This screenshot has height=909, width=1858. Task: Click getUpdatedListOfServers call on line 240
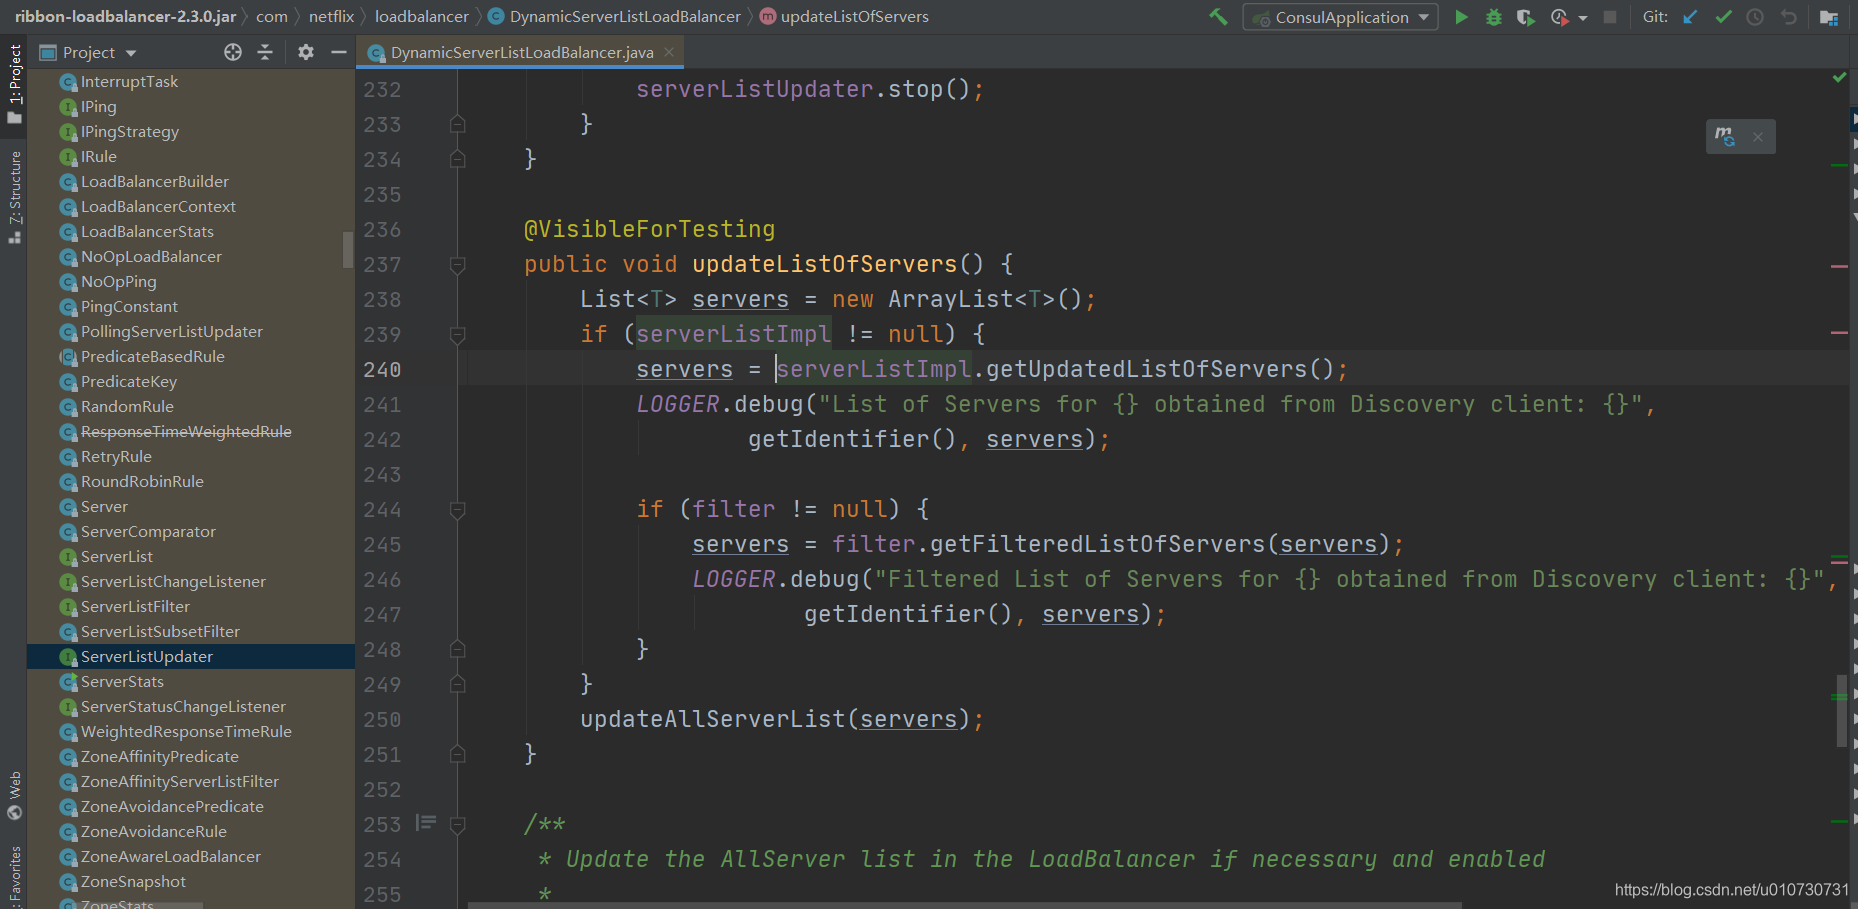coord(1146,369)
